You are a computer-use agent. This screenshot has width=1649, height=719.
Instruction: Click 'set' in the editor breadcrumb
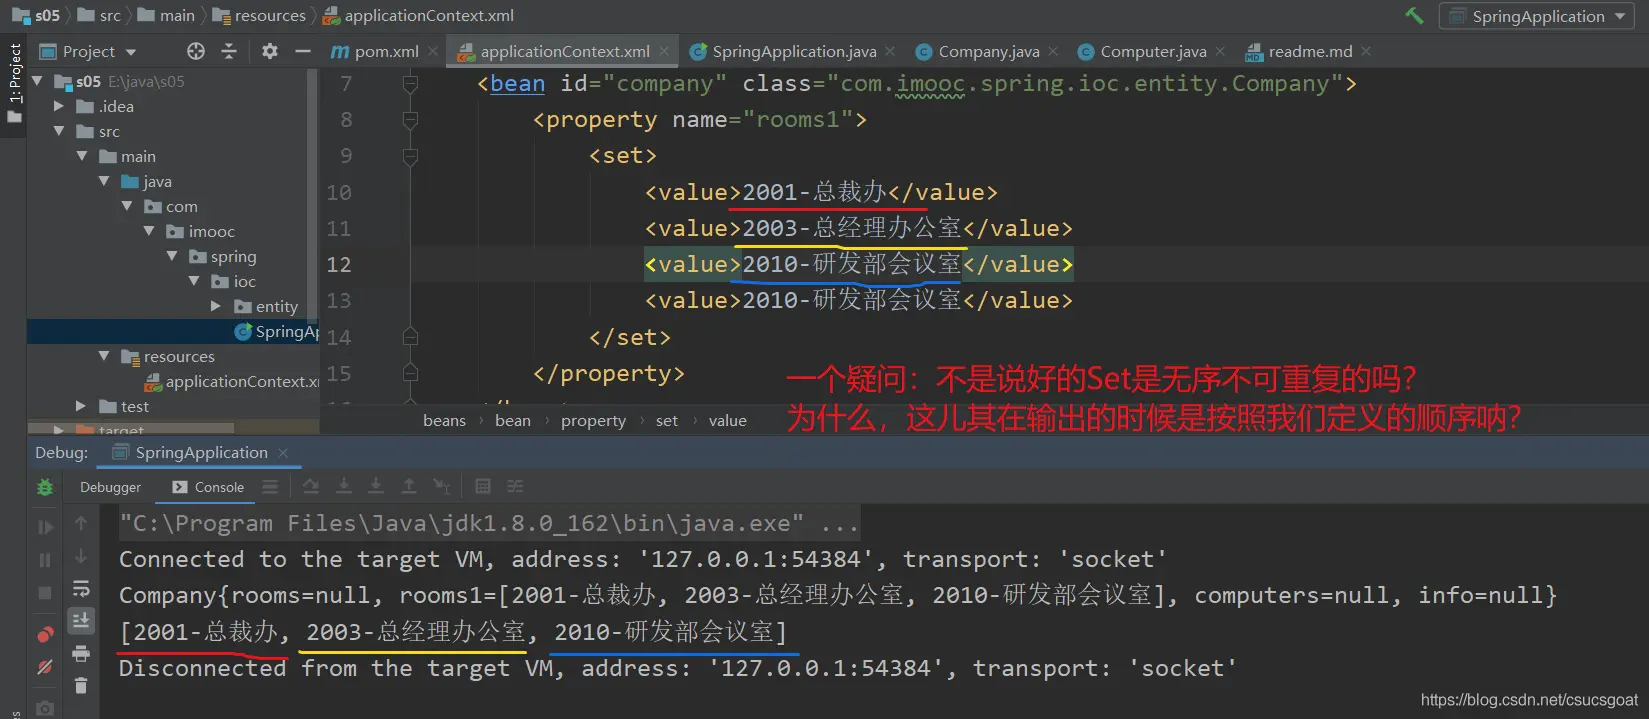667,421
